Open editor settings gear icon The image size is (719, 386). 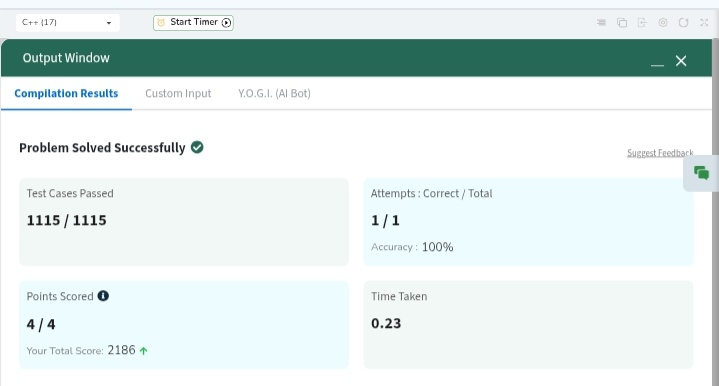pyautogui.click(x=663, y=22)
